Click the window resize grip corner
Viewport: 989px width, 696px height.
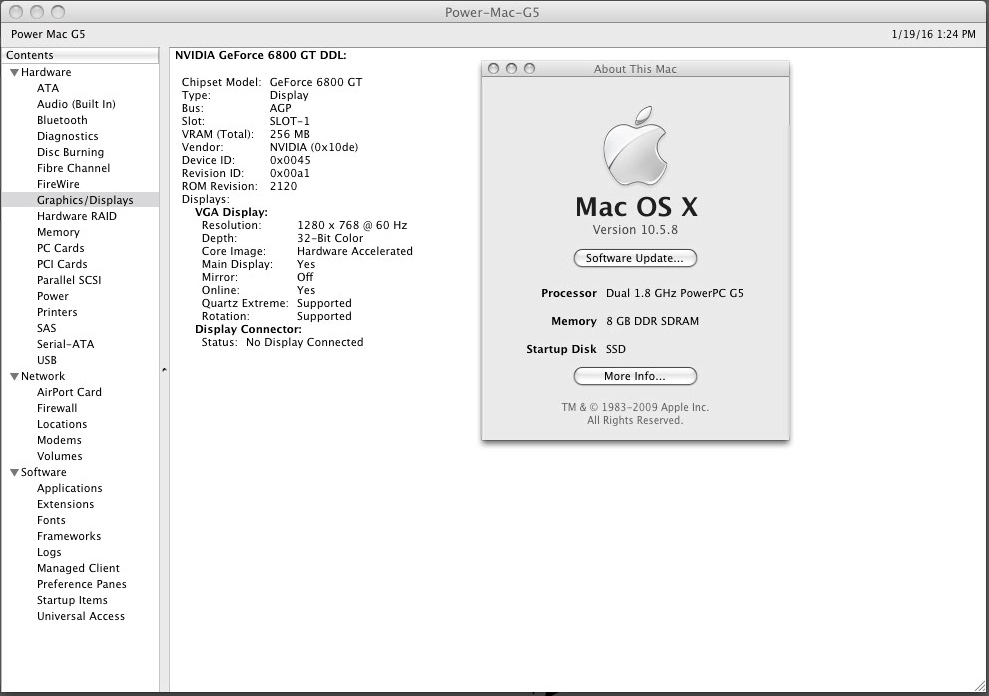point(981,685)
